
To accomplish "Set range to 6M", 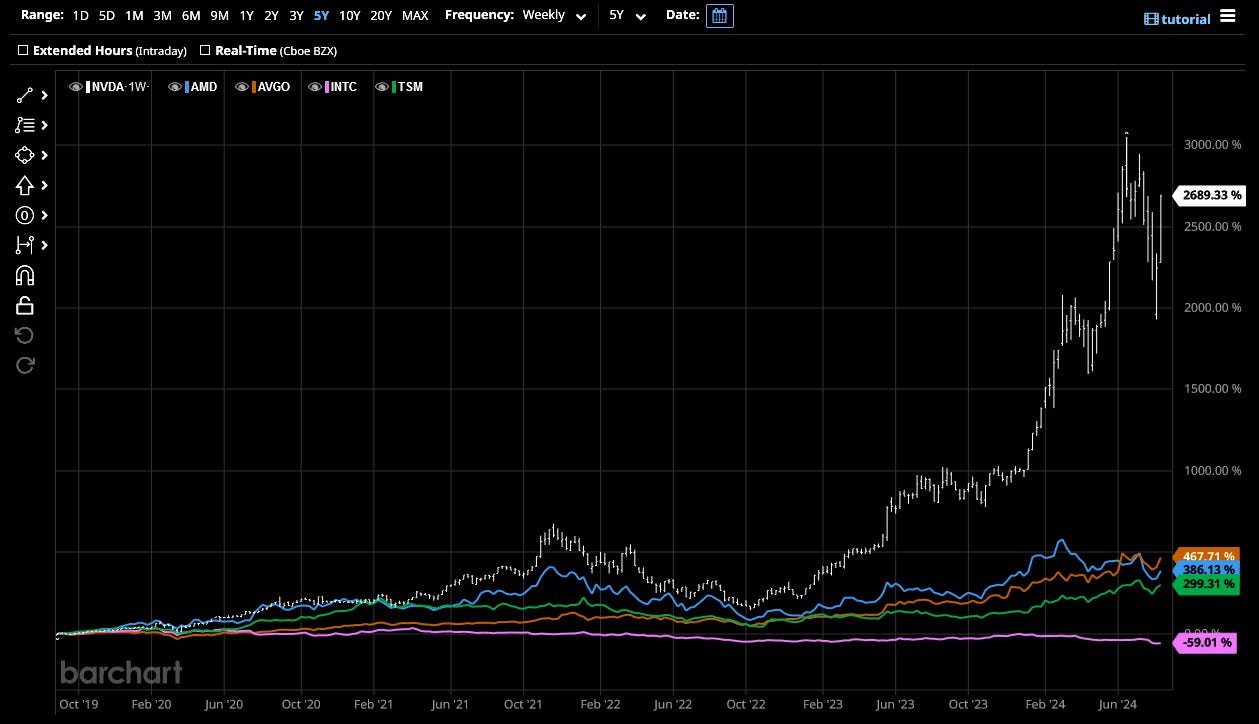I will click(191, 16).
